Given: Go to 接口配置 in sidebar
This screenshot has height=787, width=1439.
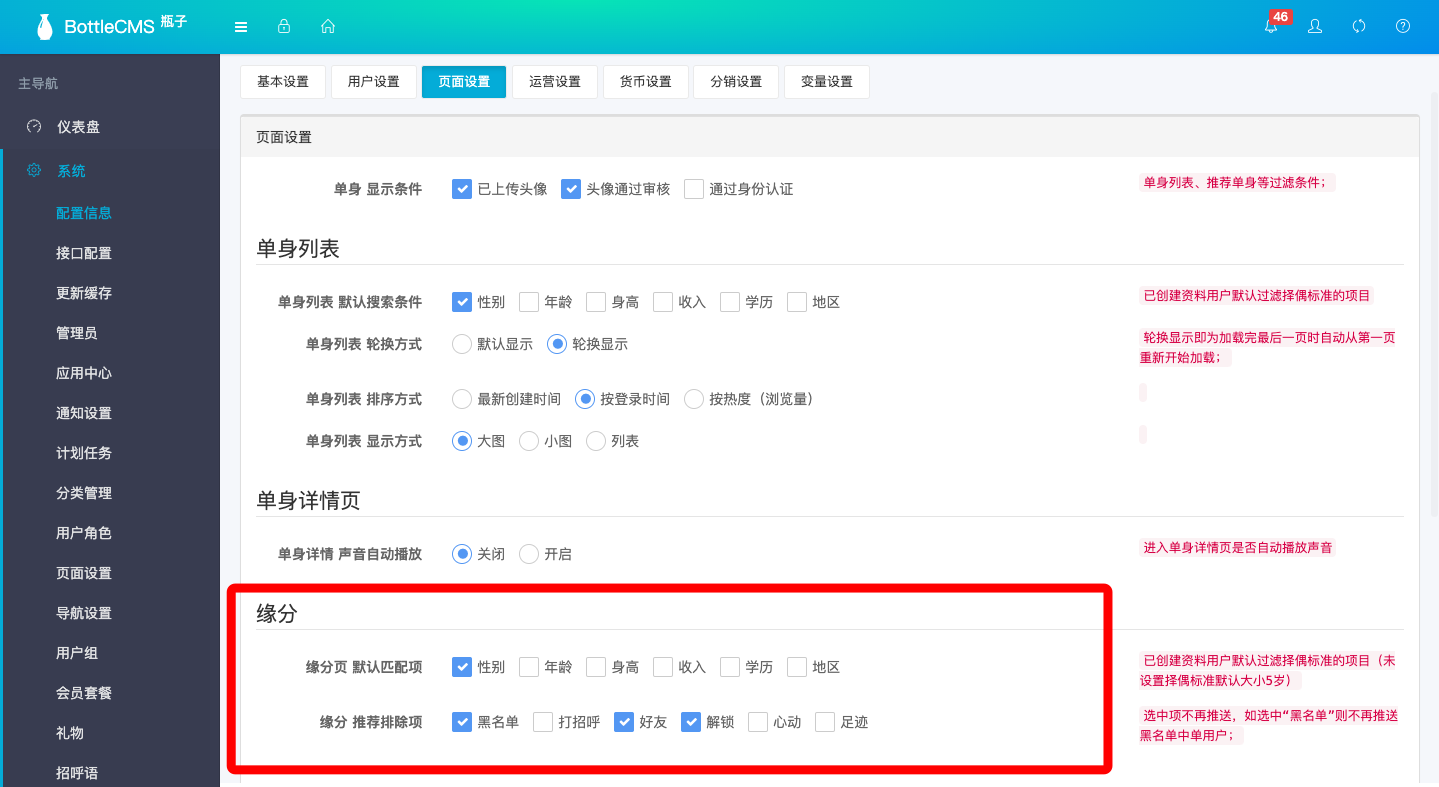Looking at the screenshot, I should pos(84,253).
